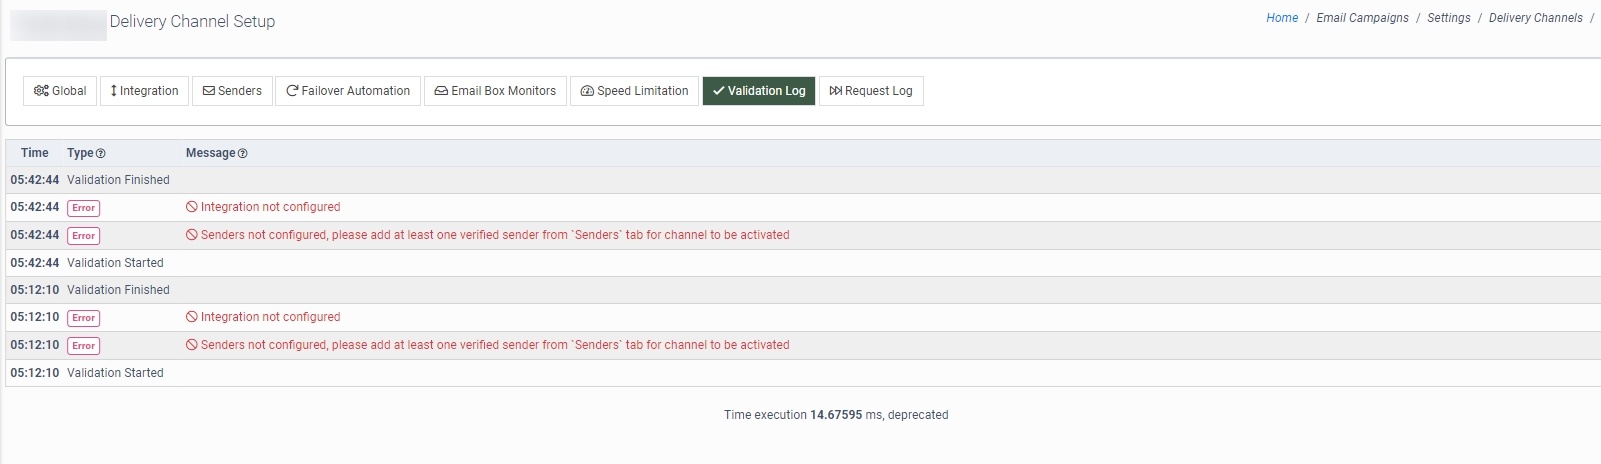The height and width of the screenshot is (464, 1601).
Task: Go to Home breadcrumb link
Action: pos(1282,18)
